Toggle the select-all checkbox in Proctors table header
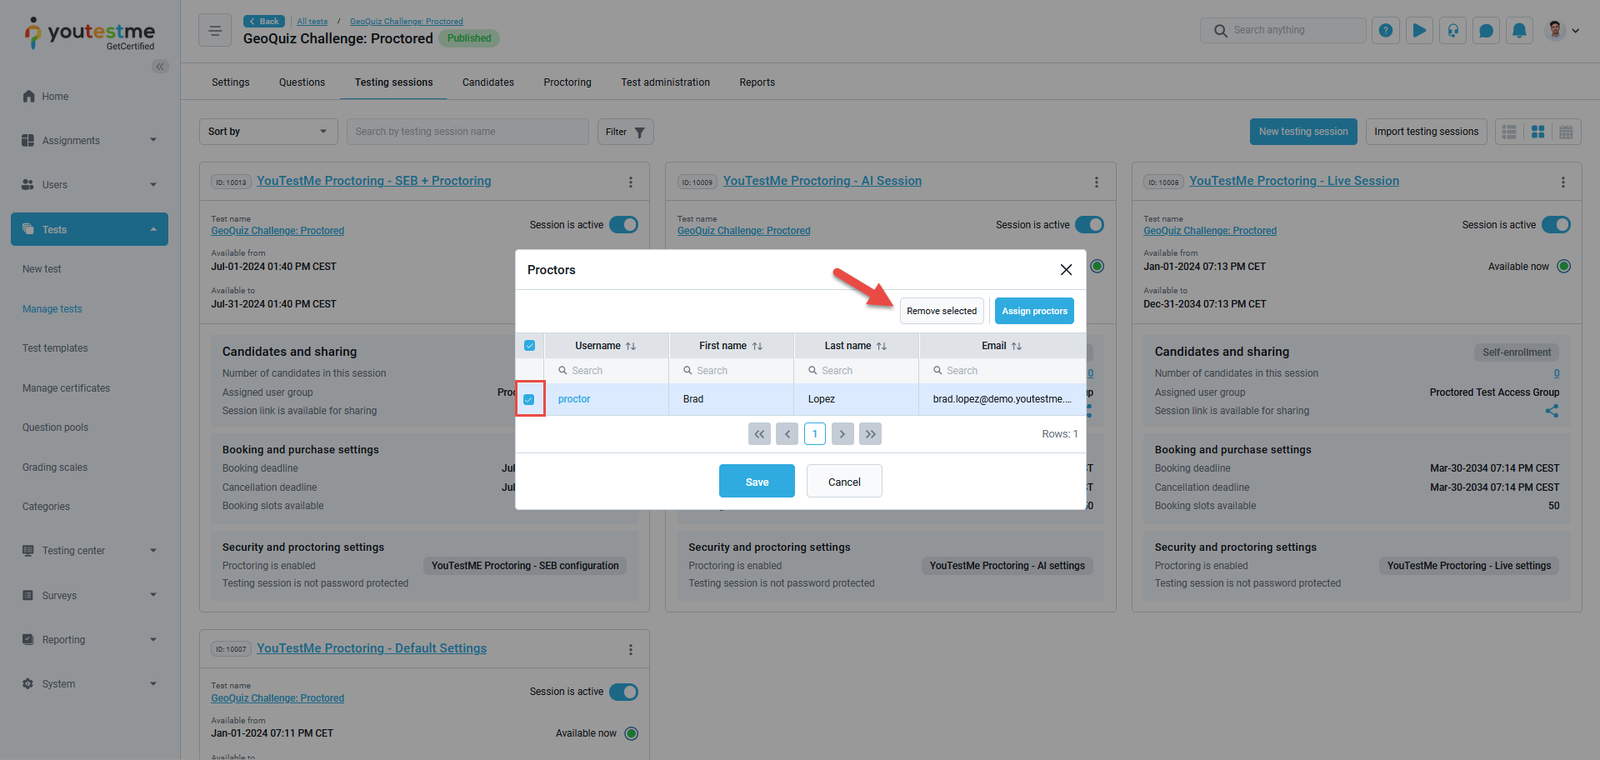 529,346
